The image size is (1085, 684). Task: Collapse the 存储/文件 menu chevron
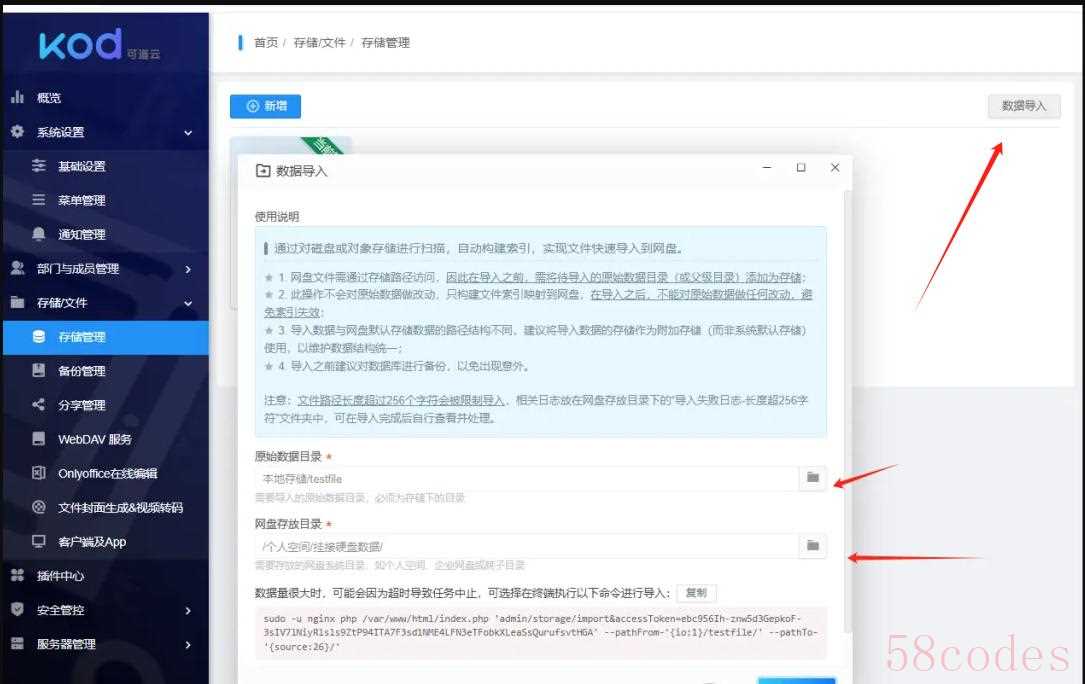[x=188, y=303]
